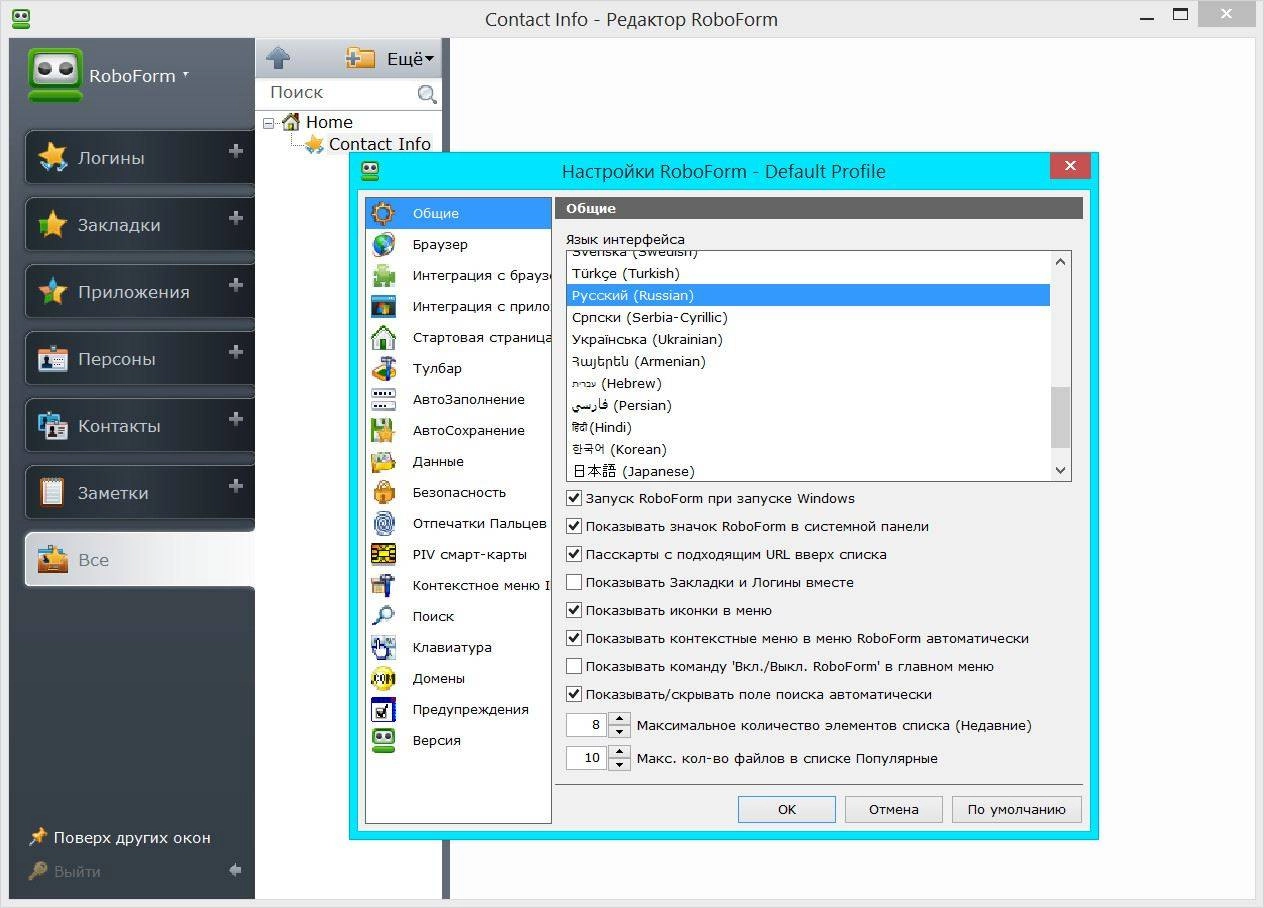Open the Безопасность lock icon

383,492
